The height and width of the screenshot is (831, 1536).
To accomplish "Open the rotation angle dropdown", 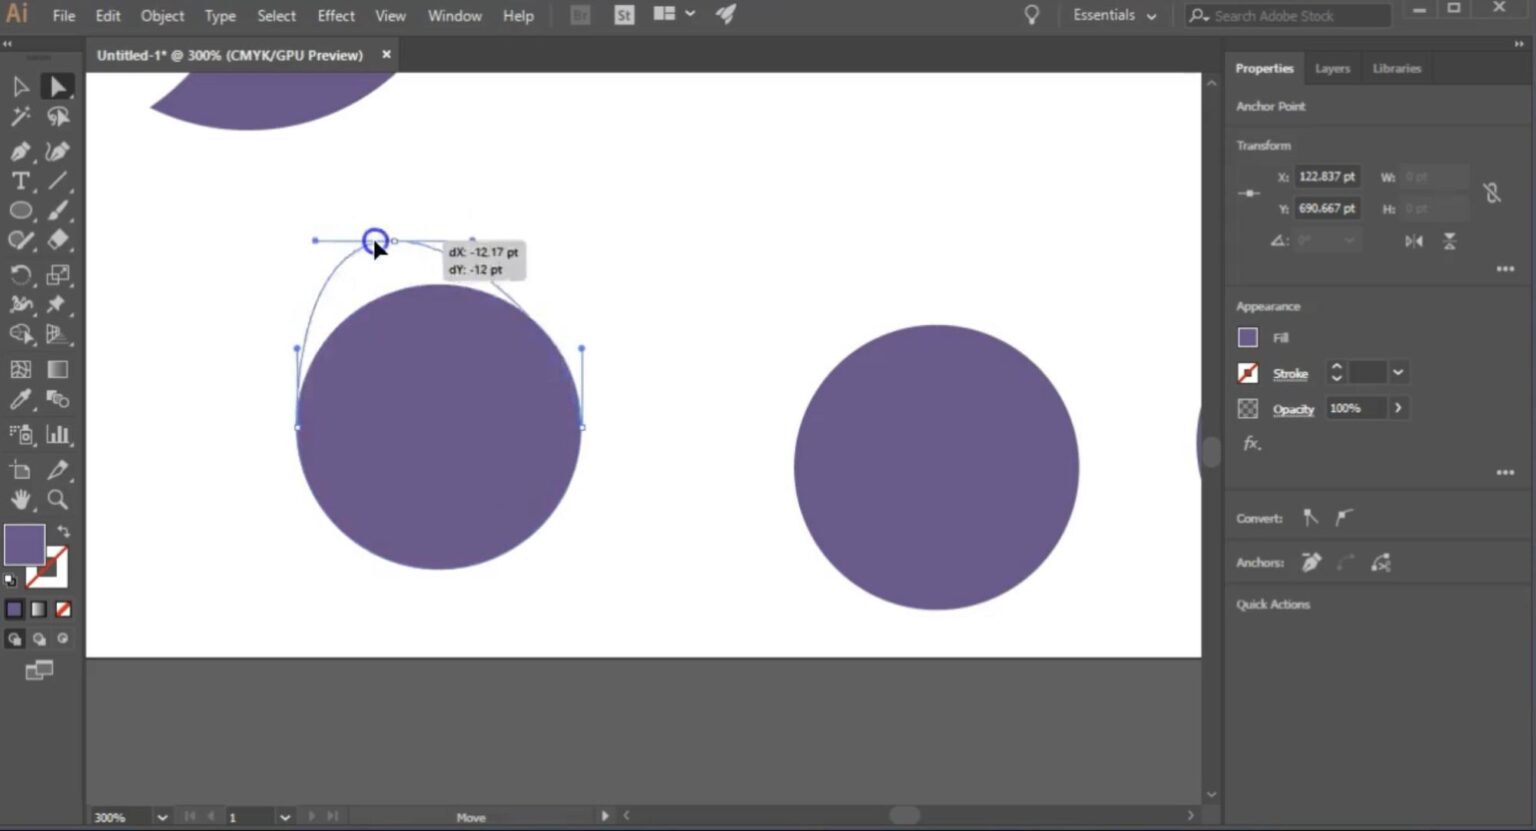I will click(x=1348, y=241).
